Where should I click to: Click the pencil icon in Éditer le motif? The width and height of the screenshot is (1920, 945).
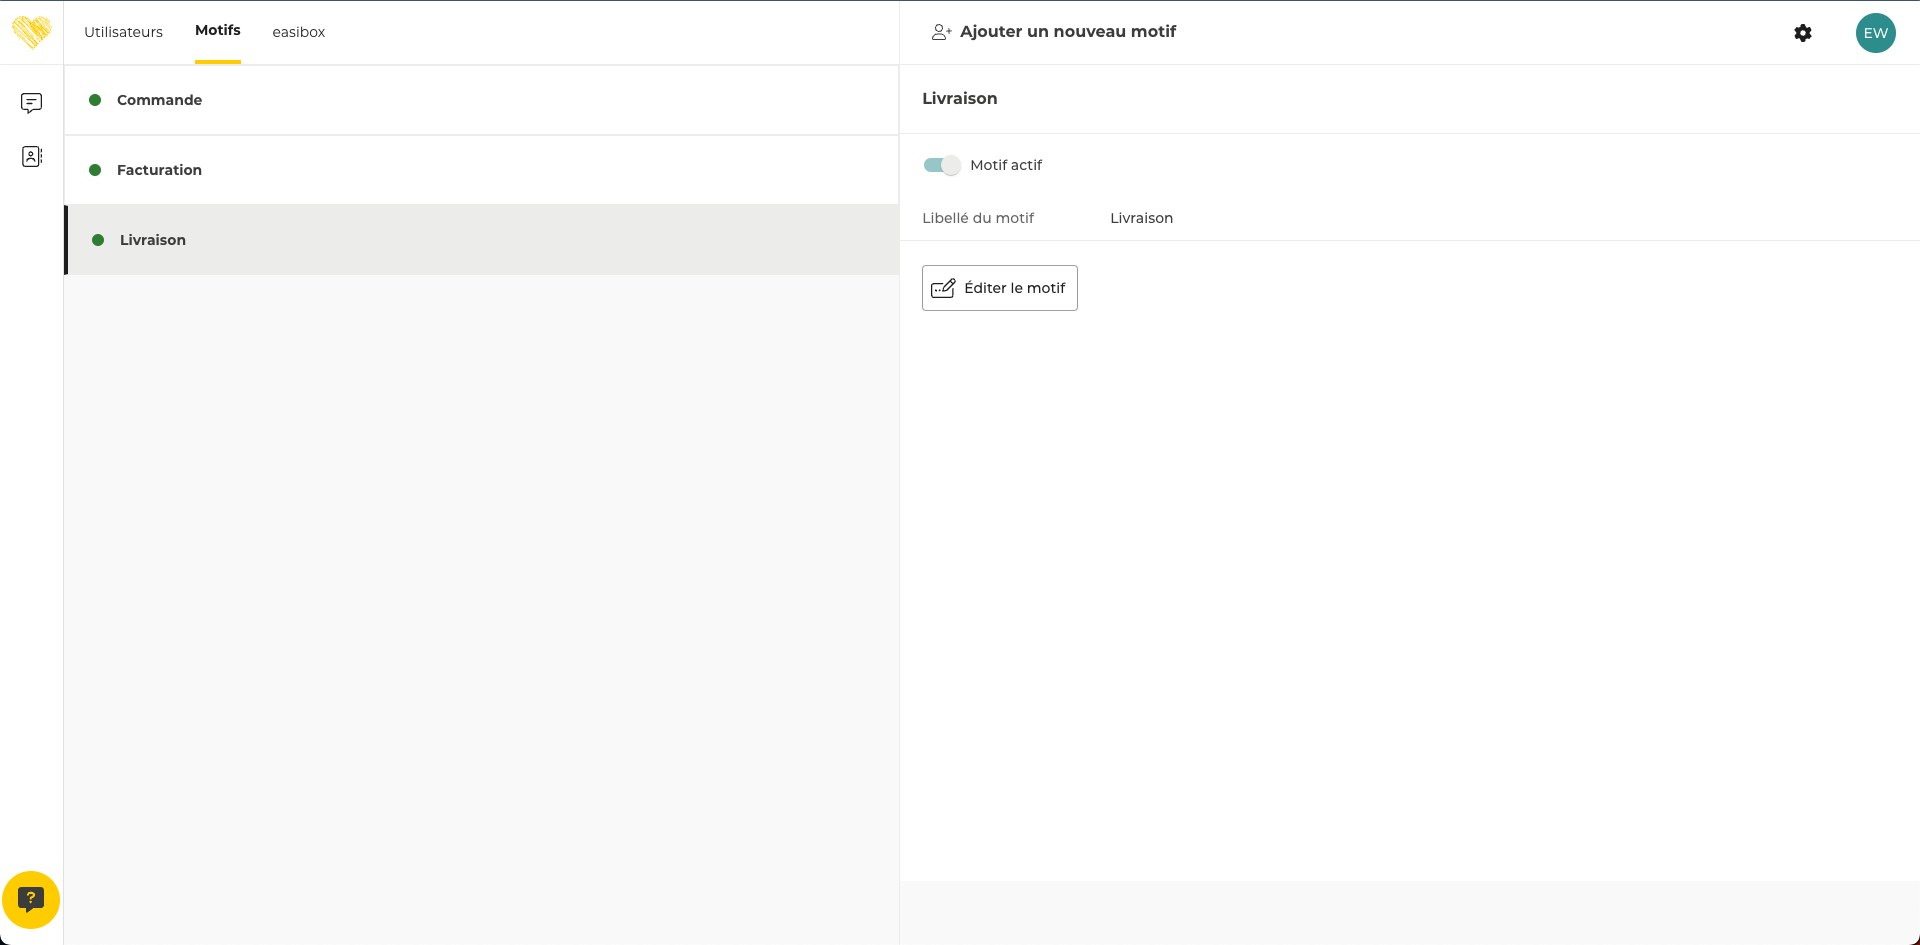coord(943,288)
